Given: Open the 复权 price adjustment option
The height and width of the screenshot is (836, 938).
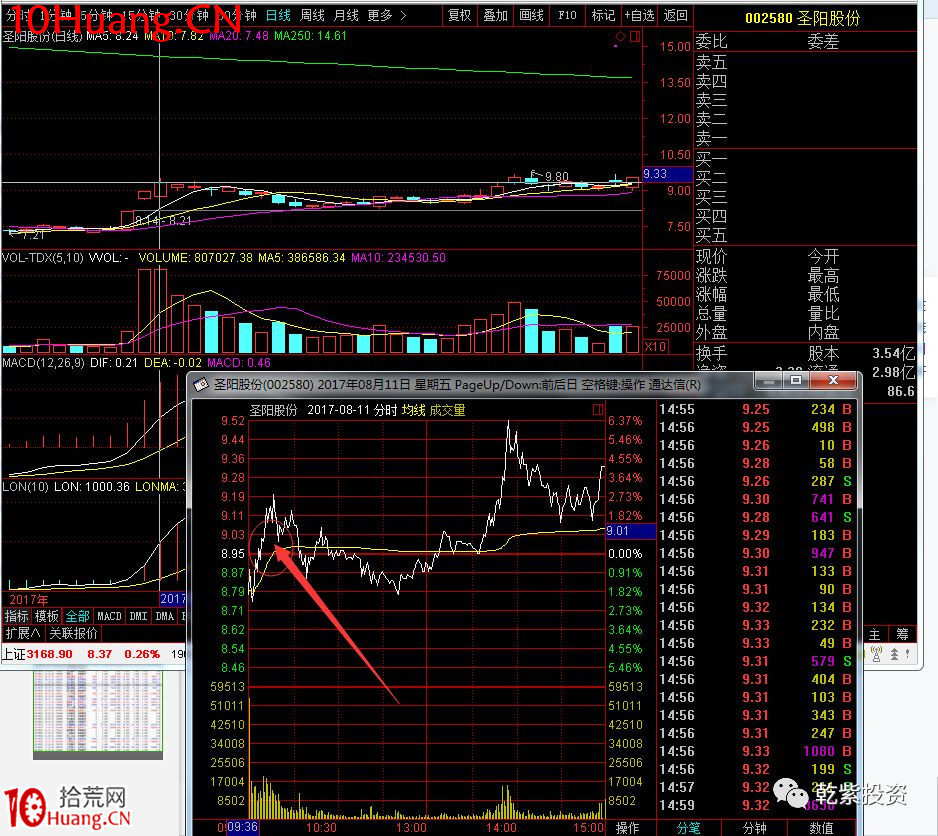Looking at the screenshot, I should click(459, 15).
